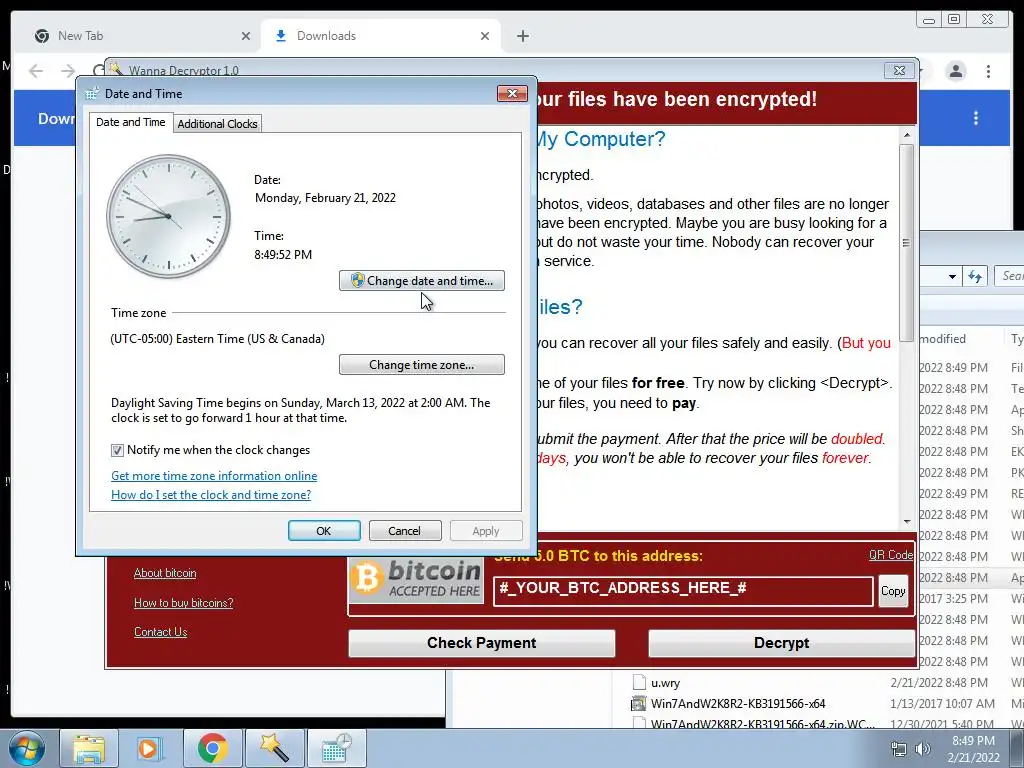
Task: Click Date and Time taskbar icon
Action: tap(336, 748)
